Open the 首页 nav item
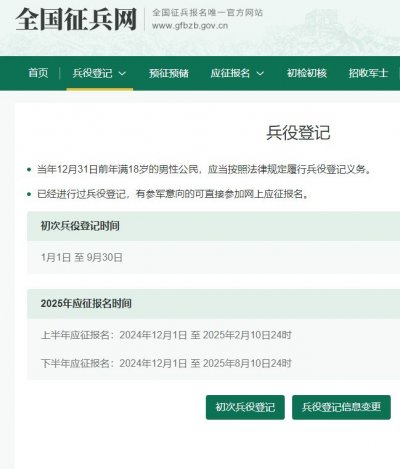 pos(38,73)
